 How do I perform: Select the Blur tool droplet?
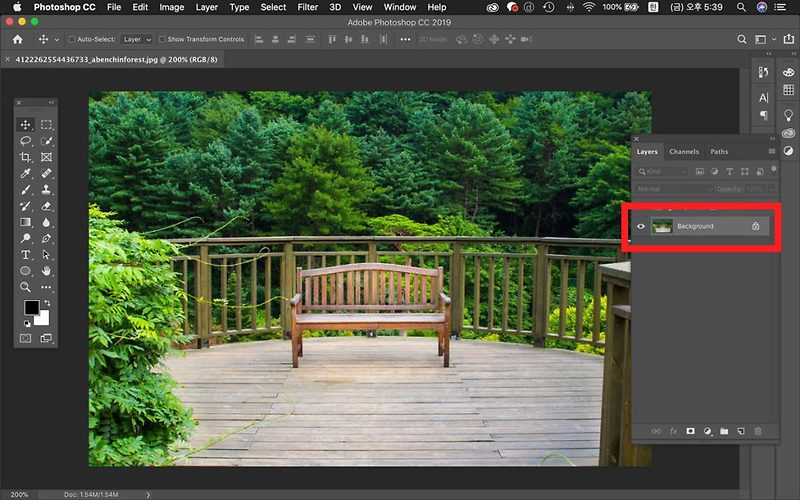click(46, 222)
